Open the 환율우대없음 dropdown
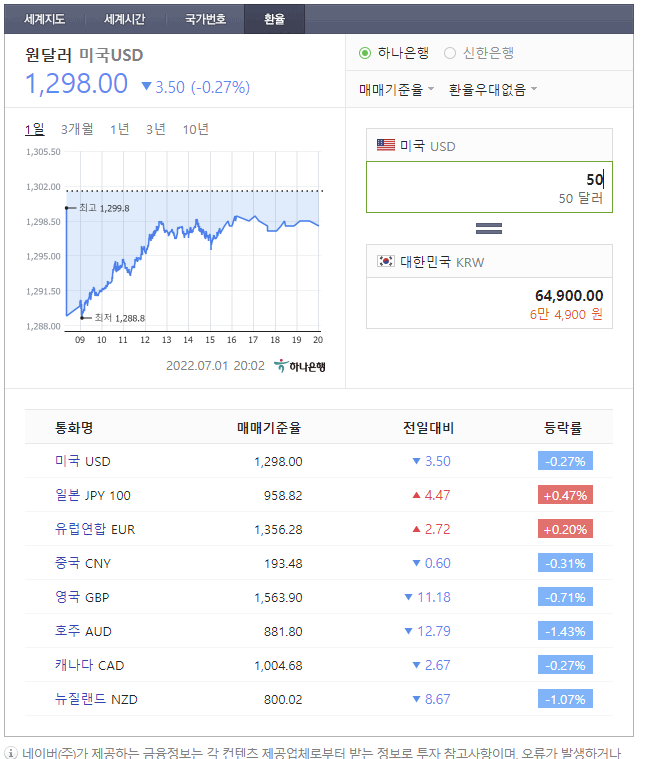Image resolution: width=648 pixels, height=759 pixels. click(493, 90)
